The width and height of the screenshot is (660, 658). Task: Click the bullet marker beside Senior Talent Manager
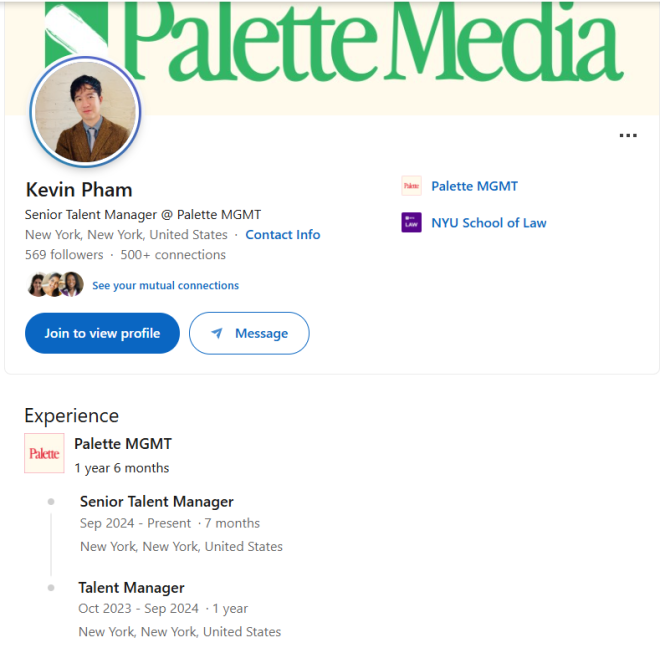(x=51, y=501)
